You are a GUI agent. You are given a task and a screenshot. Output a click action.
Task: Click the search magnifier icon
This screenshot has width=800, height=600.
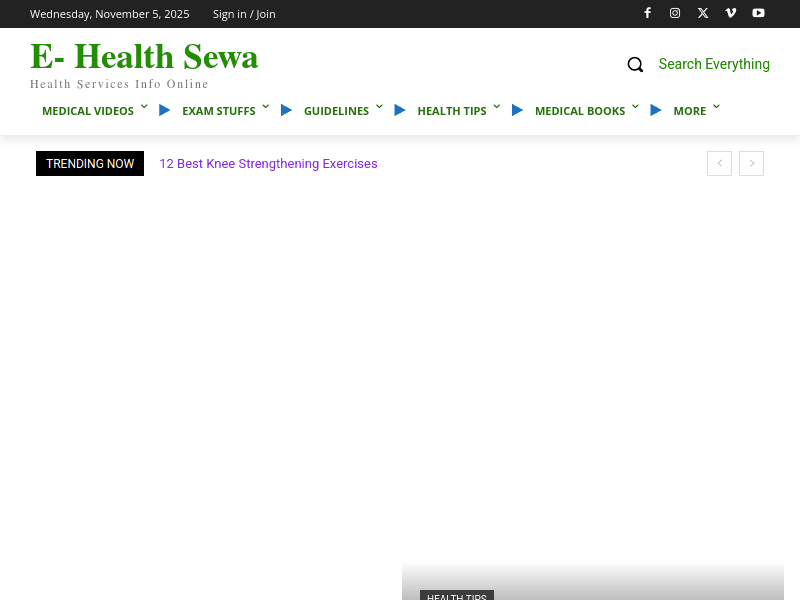635,64
